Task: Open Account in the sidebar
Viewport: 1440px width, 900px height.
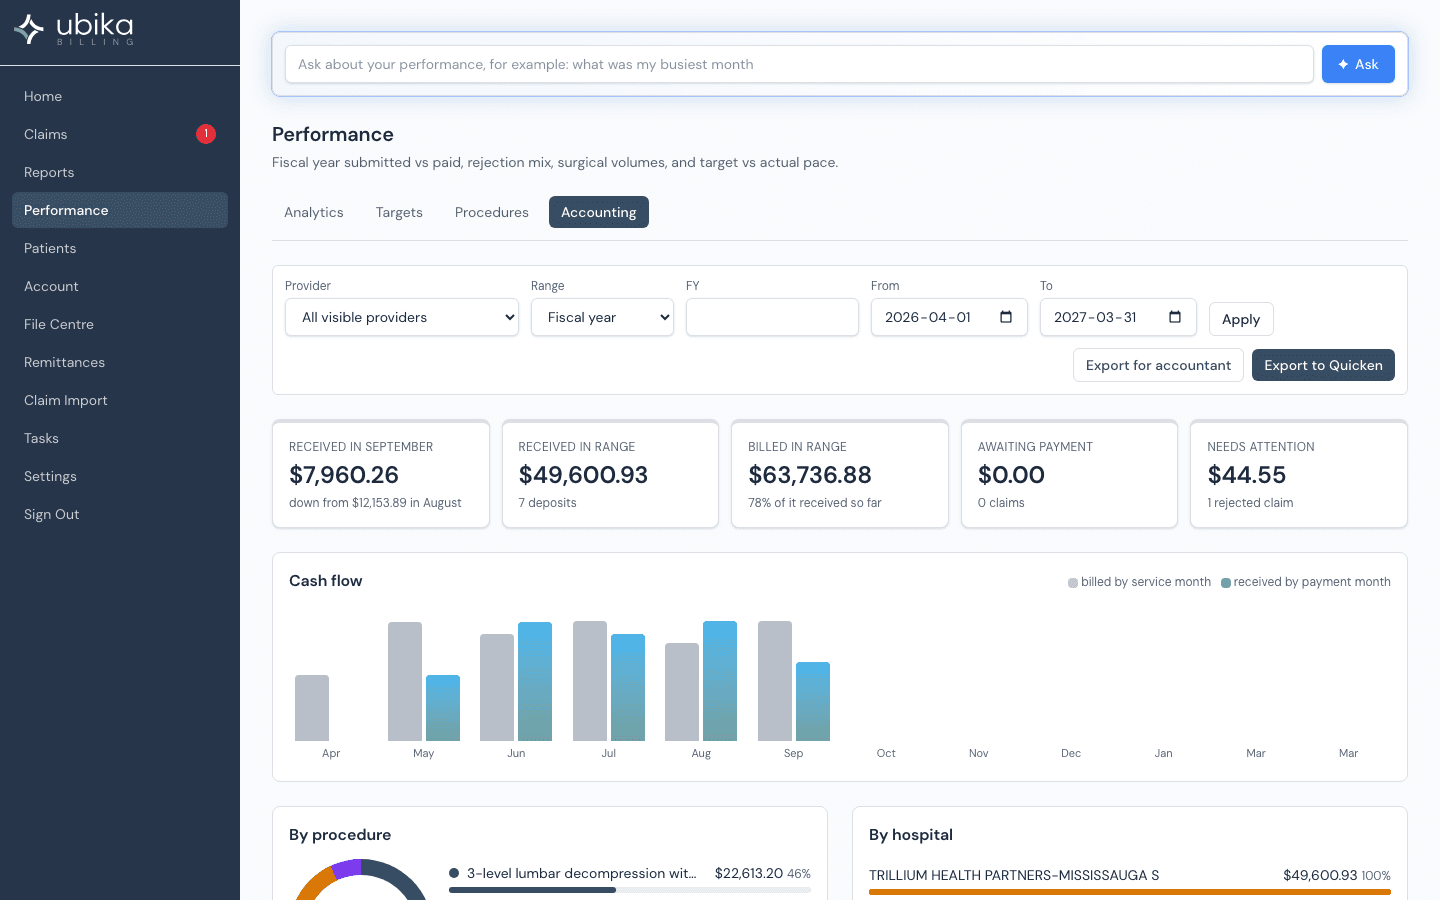Action: point(120,286)
